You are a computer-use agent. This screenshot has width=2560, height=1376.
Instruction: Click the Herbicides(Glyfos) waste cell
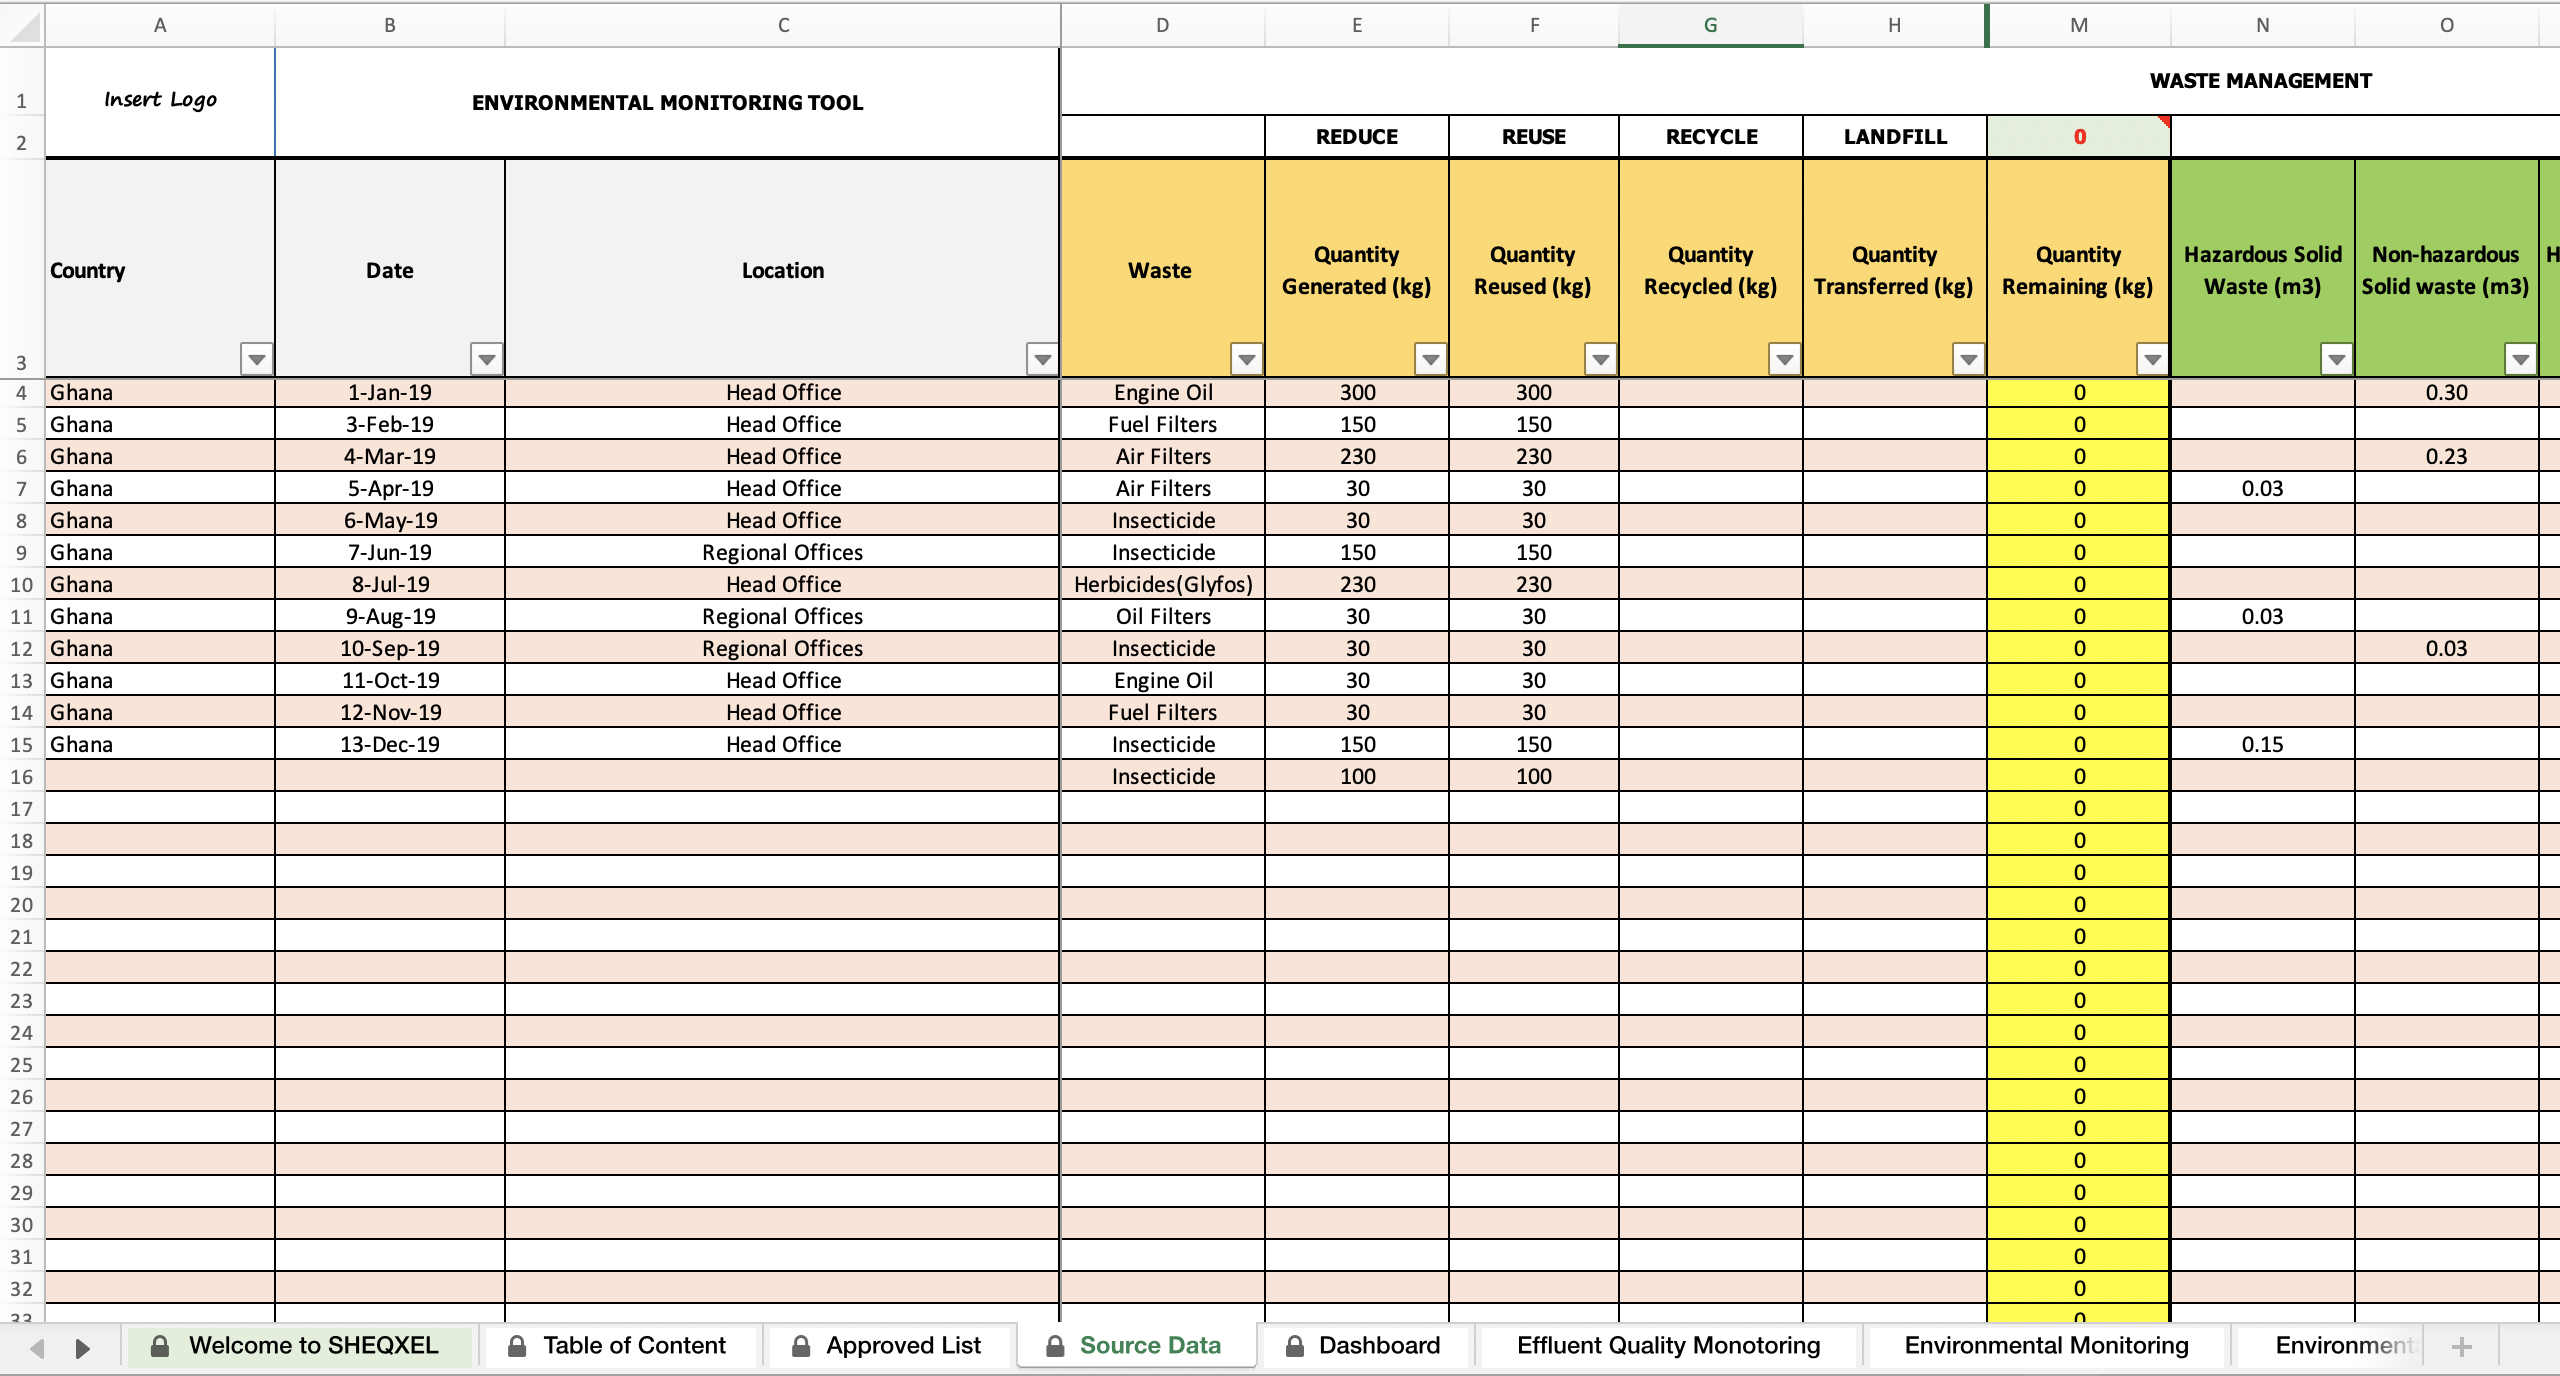(x=1163, y=585)
